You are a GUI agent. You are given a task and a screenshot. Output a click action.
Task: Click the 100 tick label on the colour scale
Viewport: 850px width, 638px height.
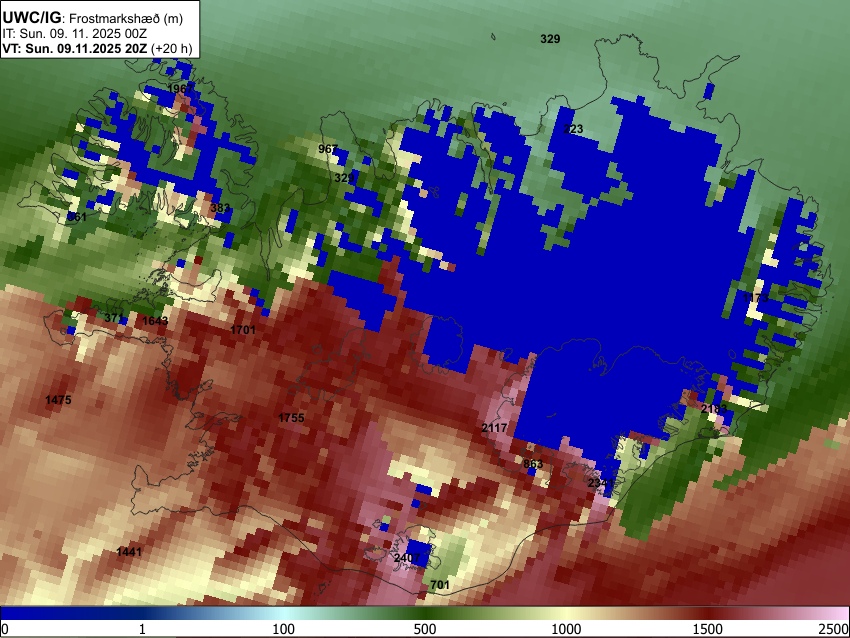click(284, 629)
